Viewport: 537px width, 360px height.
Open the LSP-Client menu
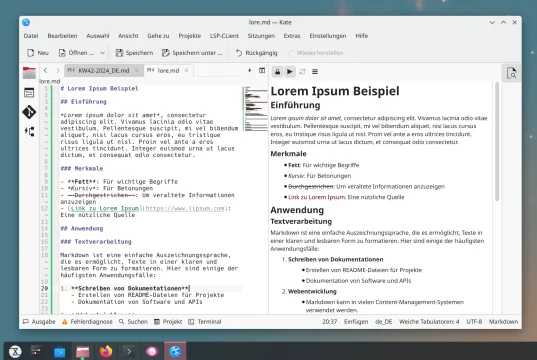tap(224, 36)
